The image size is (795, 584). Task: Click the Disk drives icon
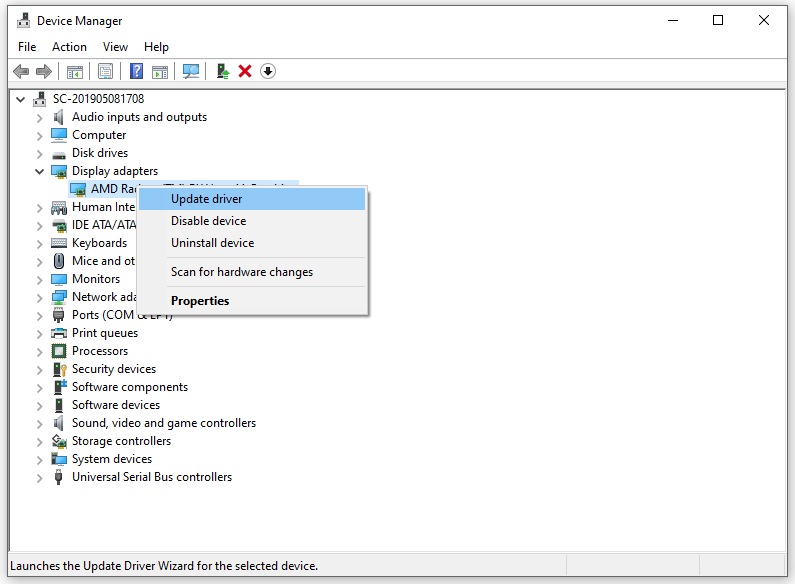tap(59, 154)
